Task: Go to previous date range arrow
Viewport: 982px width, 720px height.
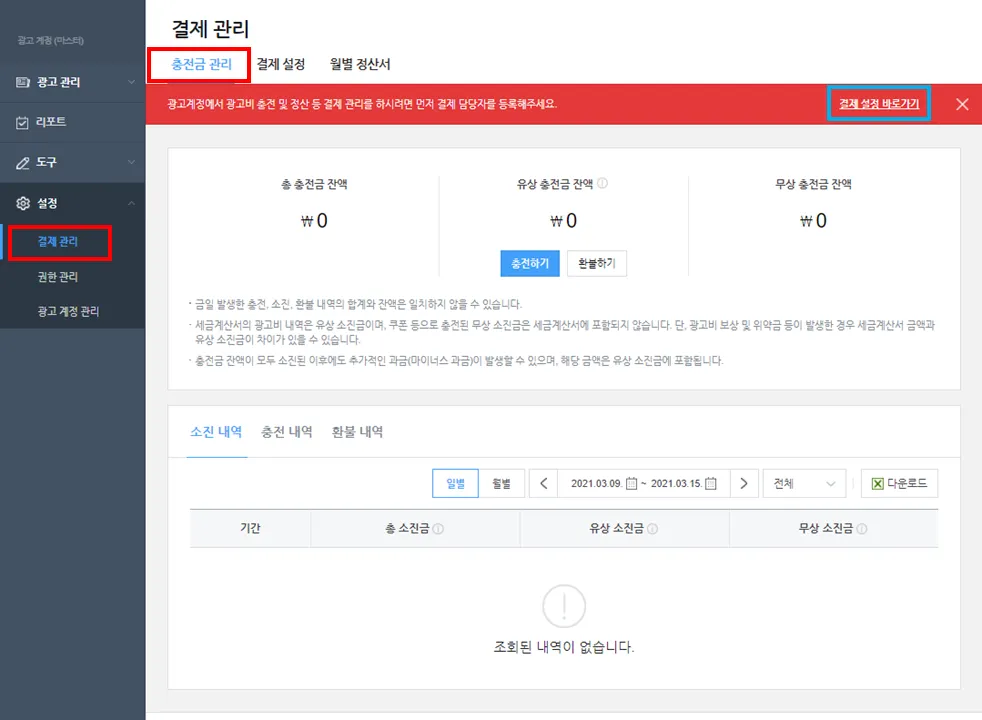Action: [544, 483]
